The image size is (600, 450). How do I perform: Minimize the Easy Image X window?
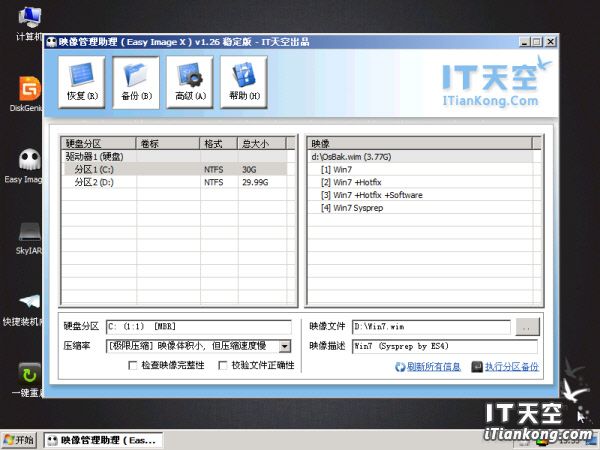(524, 42)
